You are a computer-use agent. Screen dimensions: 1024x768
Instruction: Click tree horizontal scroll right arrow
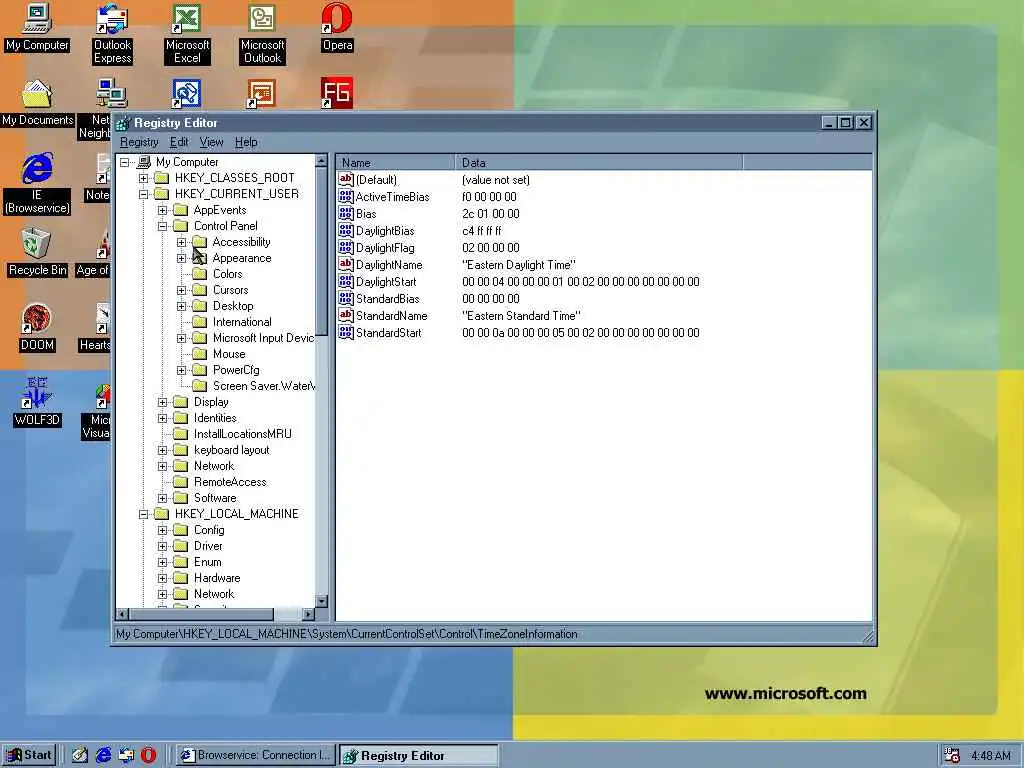pos(308,614)
